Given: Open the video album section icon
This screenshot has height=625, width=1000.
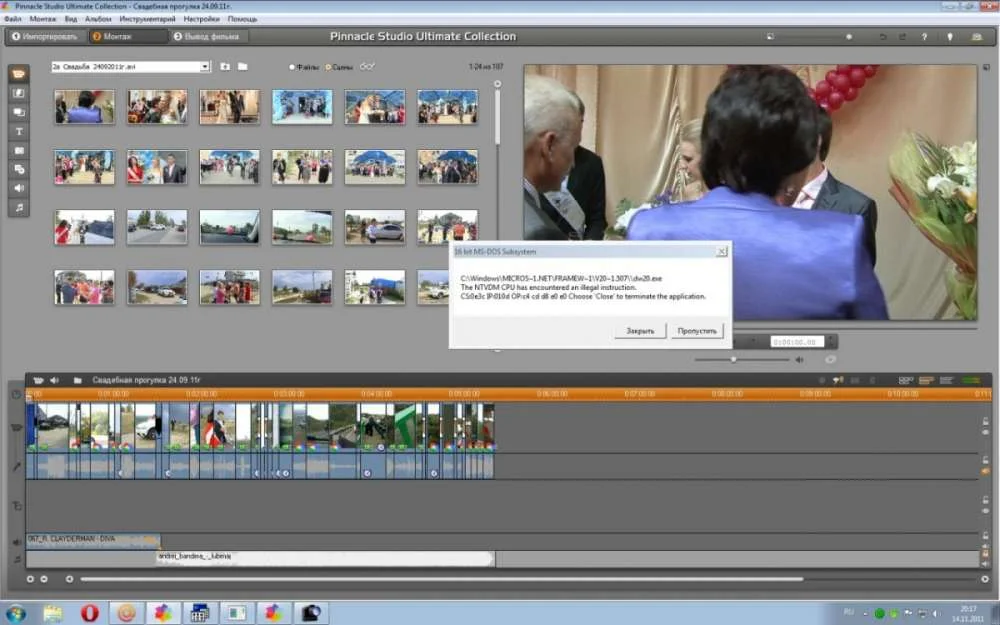Looking at the screenshot, I should tap(18, 75).
